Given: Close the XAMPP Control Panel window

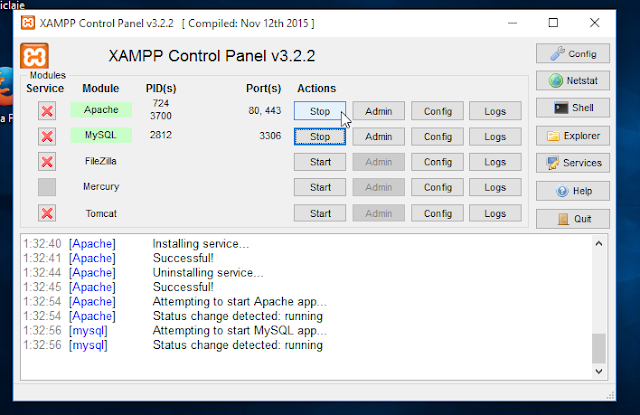Looking at the screenshot, I should tap(594, 23).
